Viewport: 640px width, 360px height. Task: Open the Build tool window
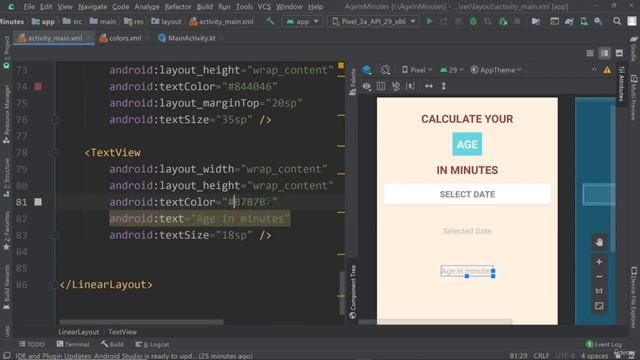tap(112, 344)
